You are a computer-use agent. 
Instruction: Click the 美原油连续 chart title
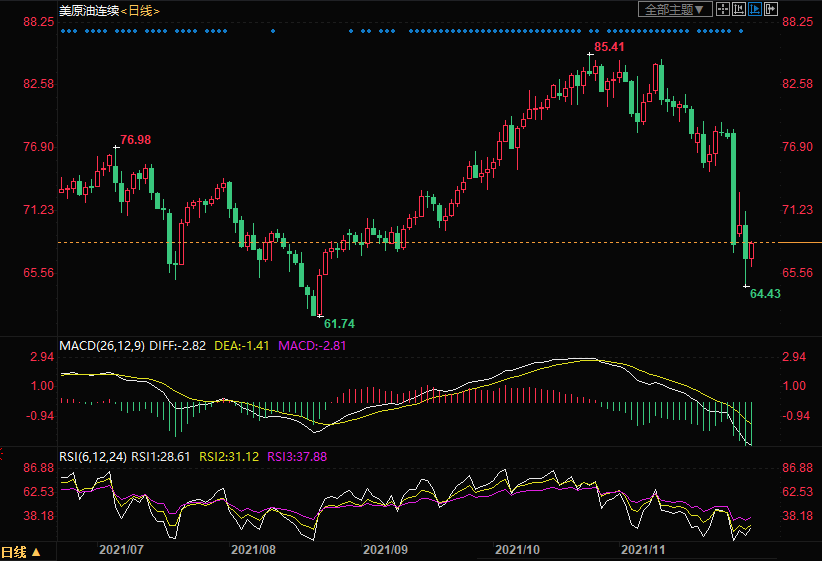(88, 10)
